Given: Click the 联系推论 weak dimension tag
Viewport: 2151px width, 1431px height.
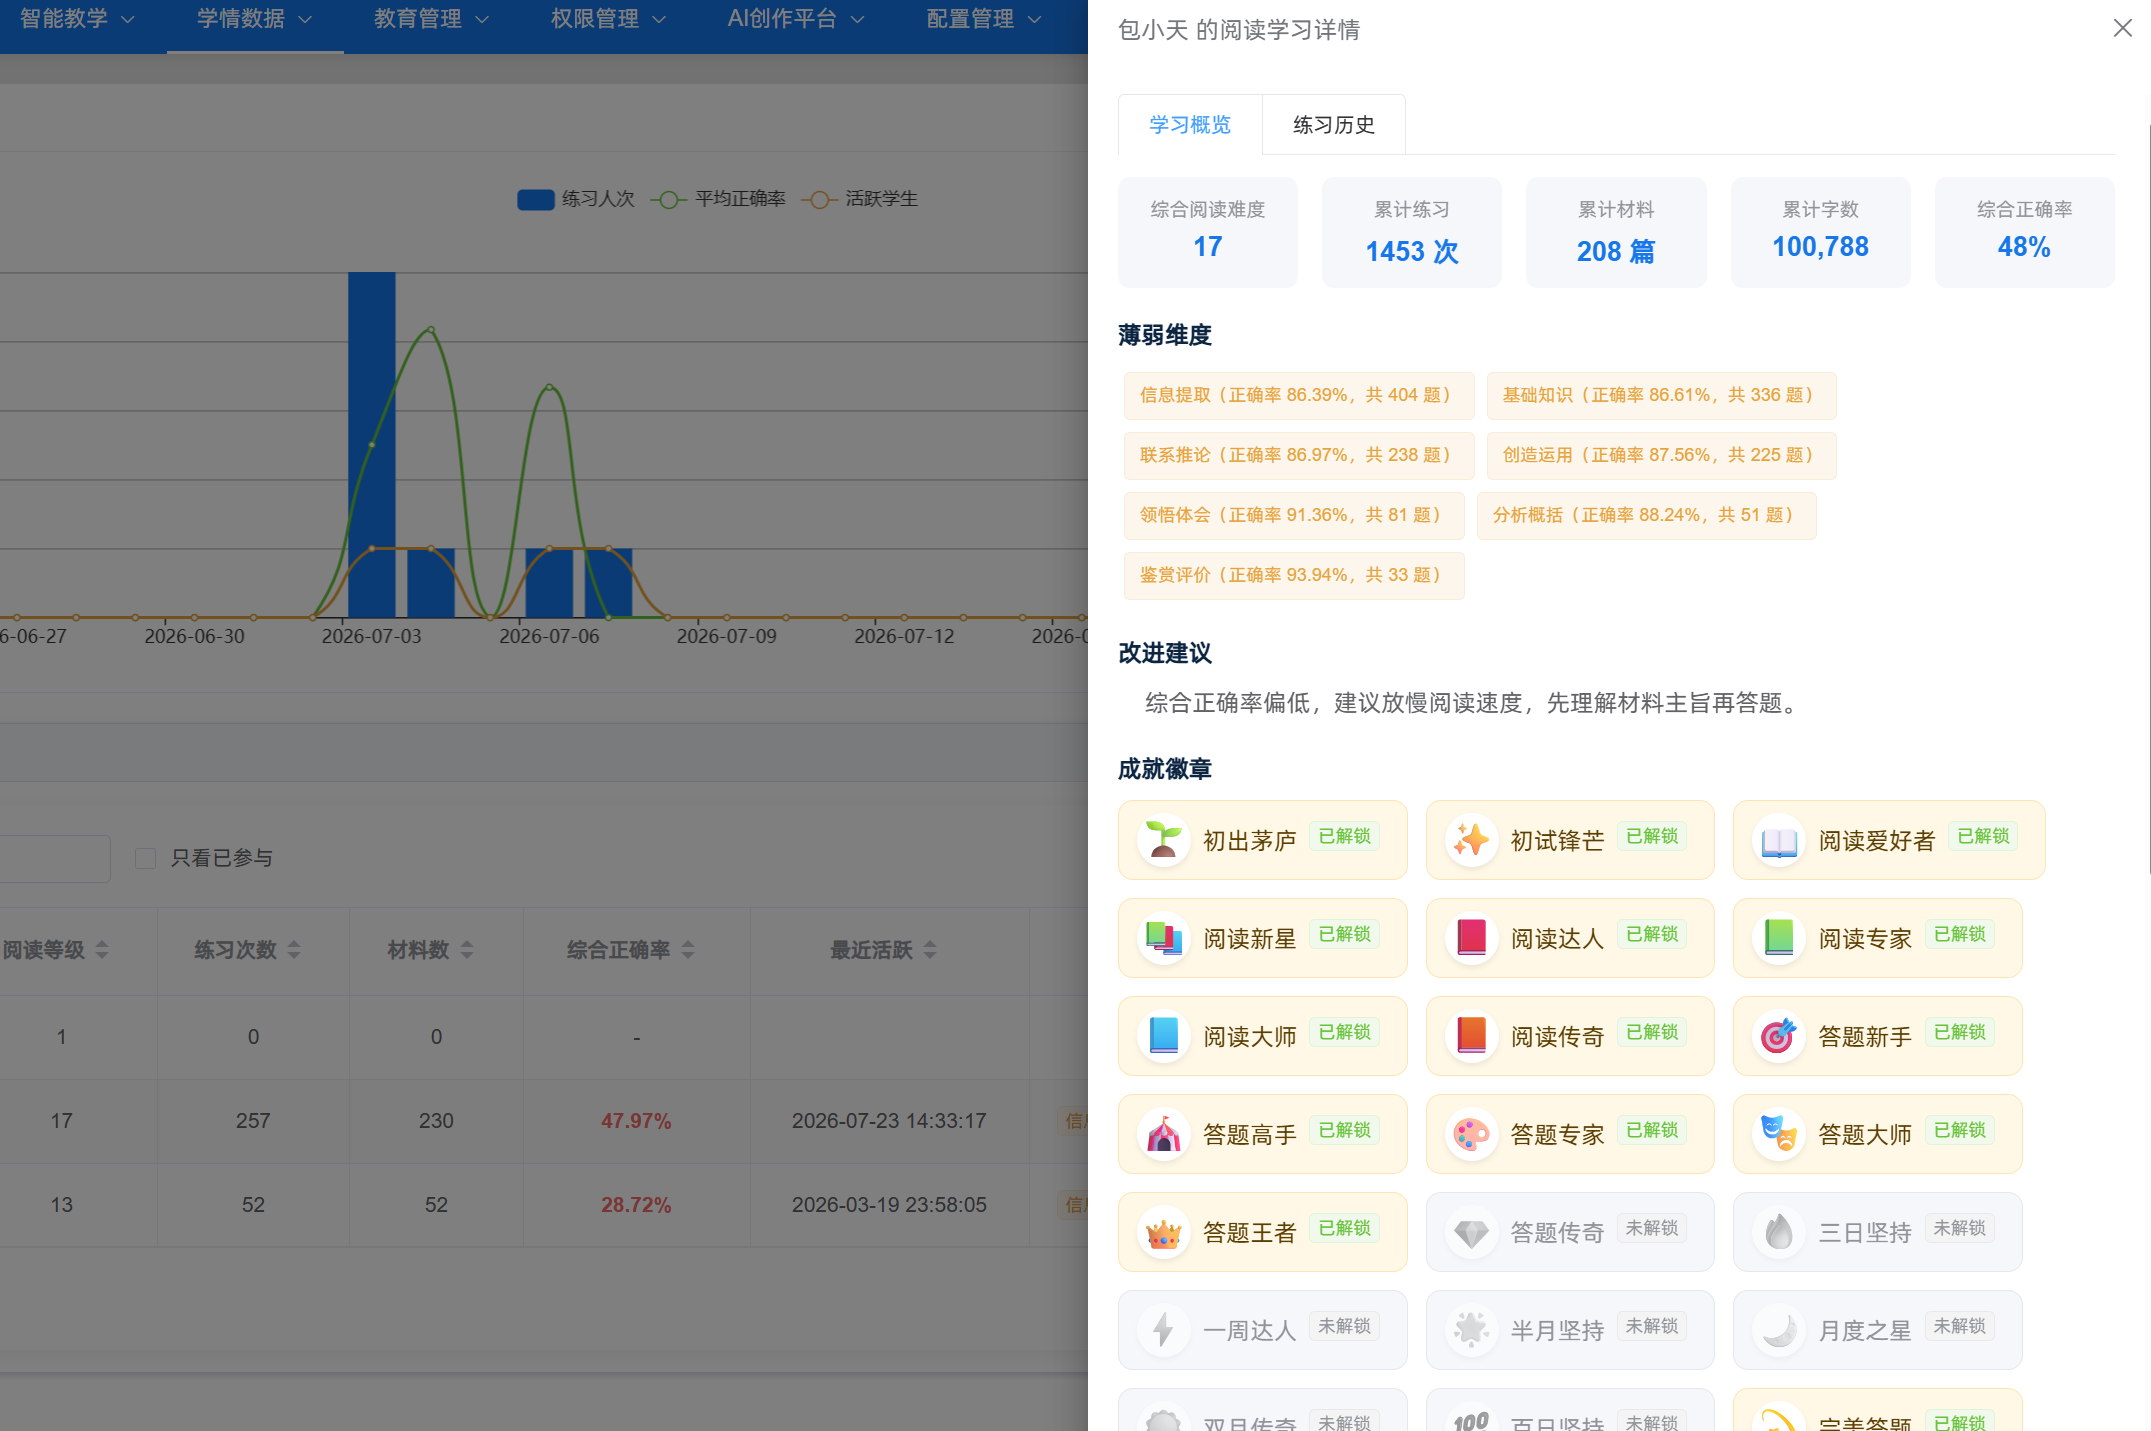Looking at the screenshot, I should [x=1299, y=456].
